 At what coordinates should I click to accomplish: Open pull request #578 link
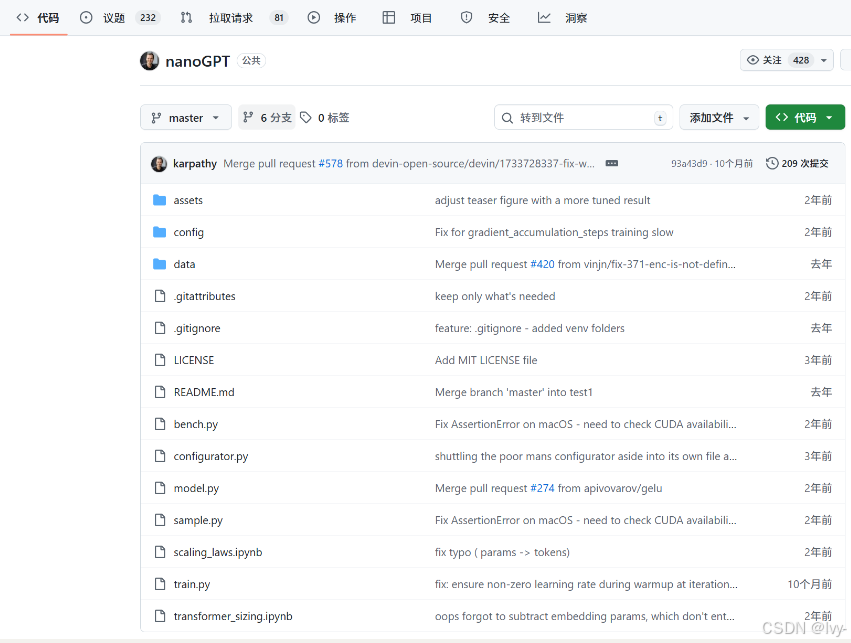pyautogui.click(x=331, y=163)
